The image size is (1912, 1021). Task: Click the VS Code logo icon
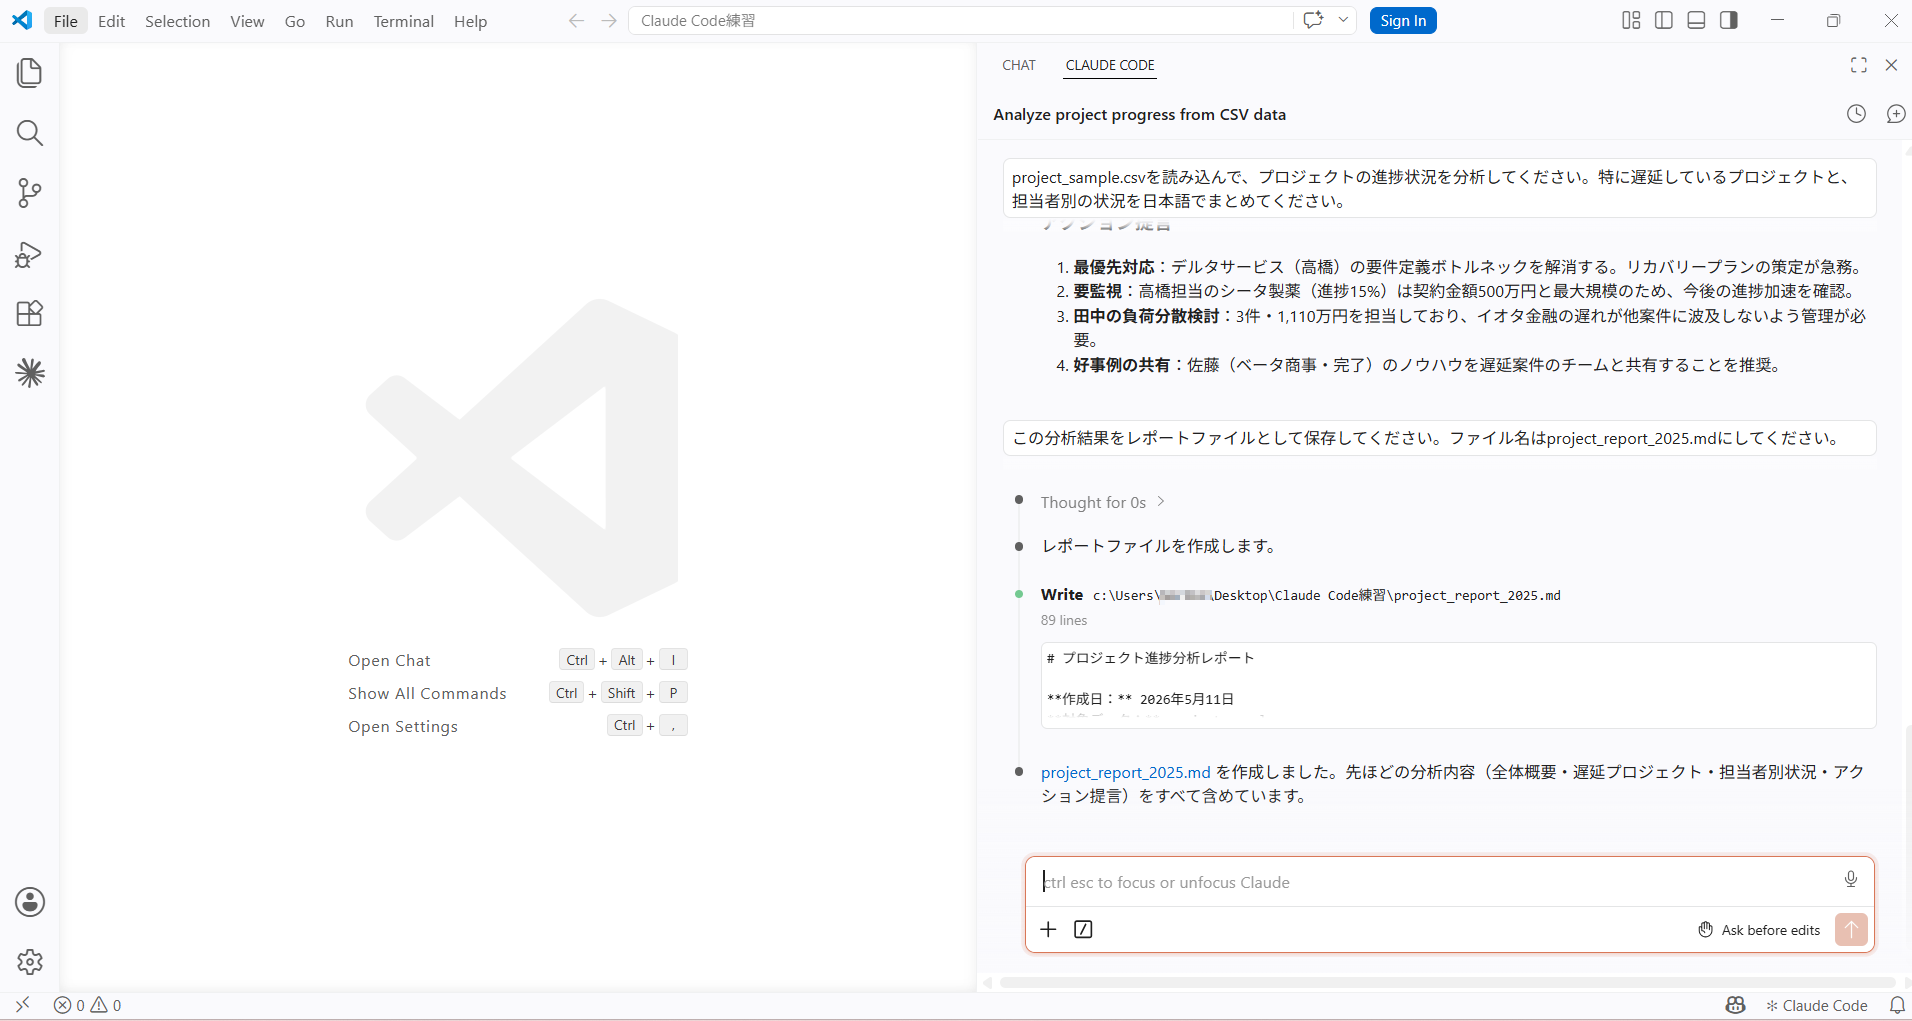(x=22, y=20)
